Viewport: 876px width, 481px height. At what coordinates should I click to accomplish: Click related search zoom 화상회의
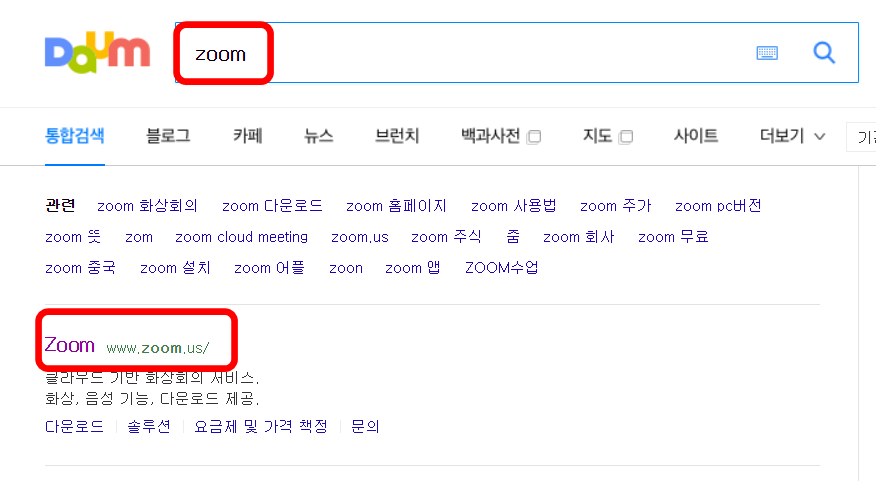pyautogui.click(x=147, y=206)
